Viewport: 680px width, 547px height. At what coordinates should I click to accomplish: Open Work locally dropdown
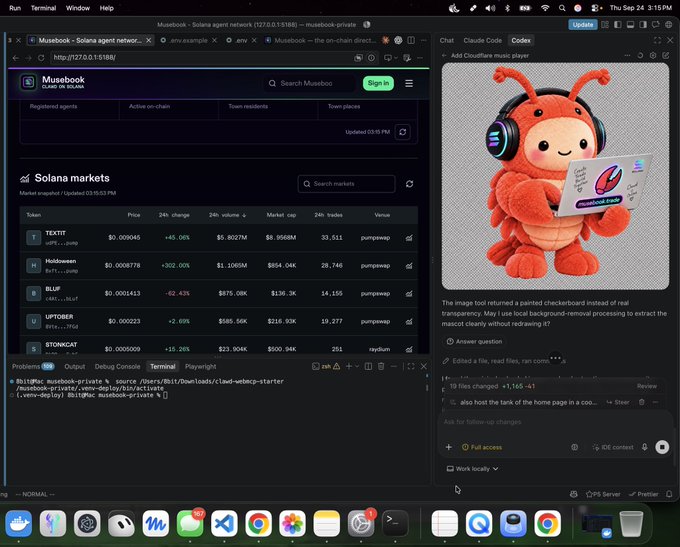pos(472,469)
